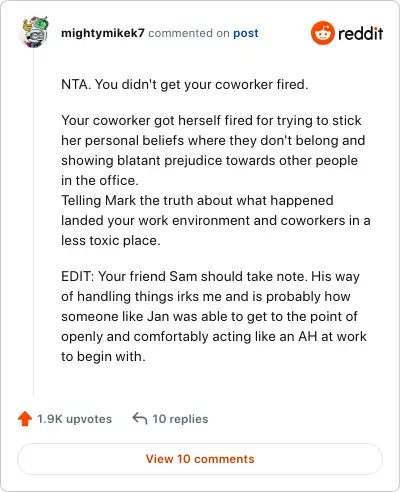Click the line "less toxic place."

click(111, 241)
